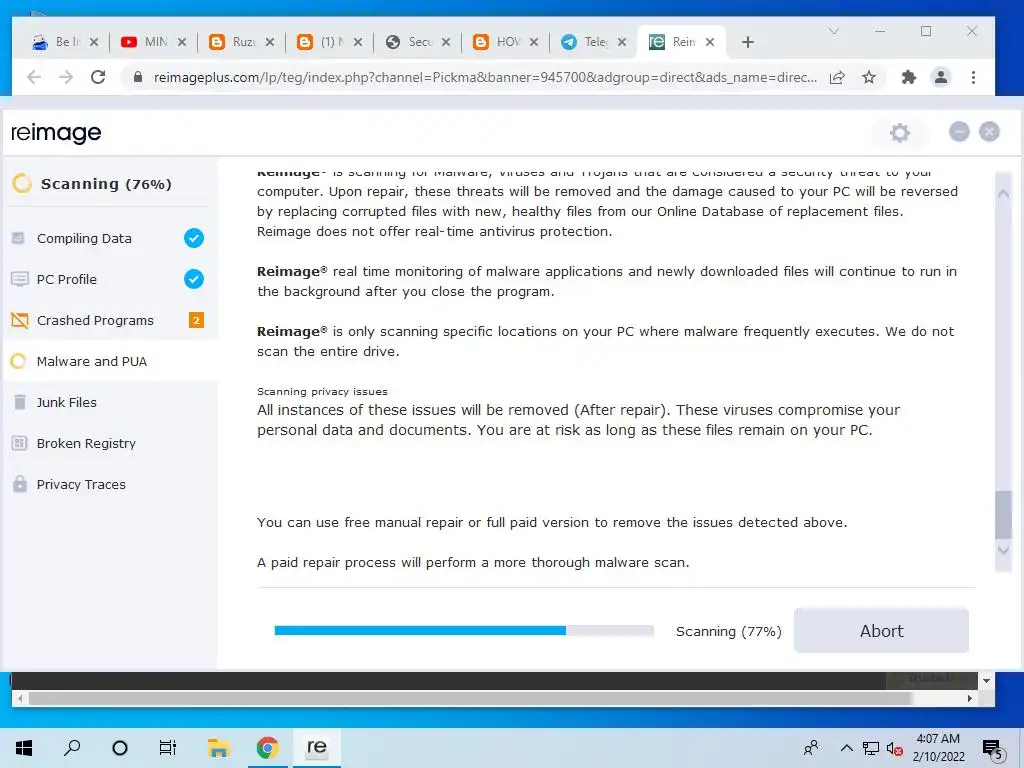Open the Reimage settings gear
The image size is (1024, 768).
[899, 133]
